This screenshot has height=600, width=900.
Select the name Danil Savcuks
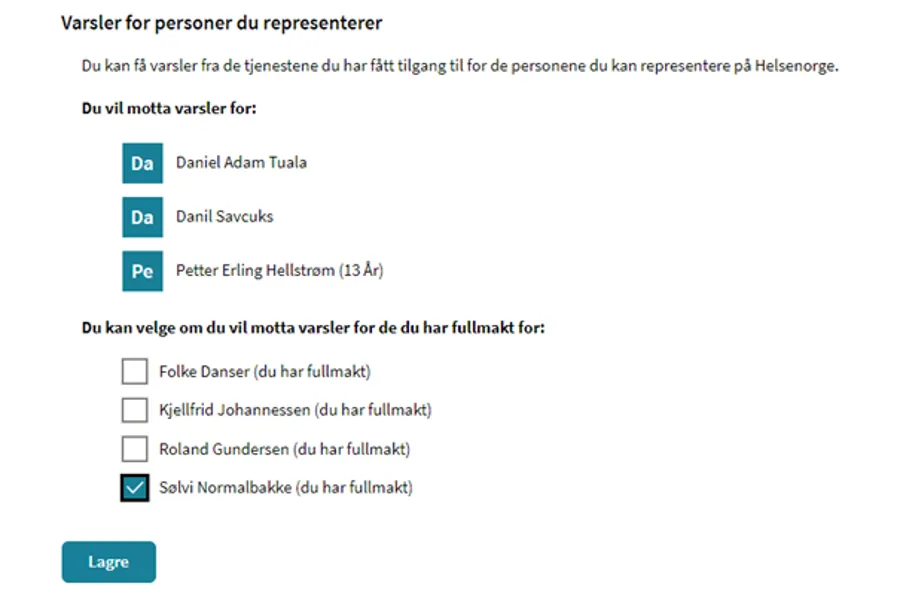(224, 216)
